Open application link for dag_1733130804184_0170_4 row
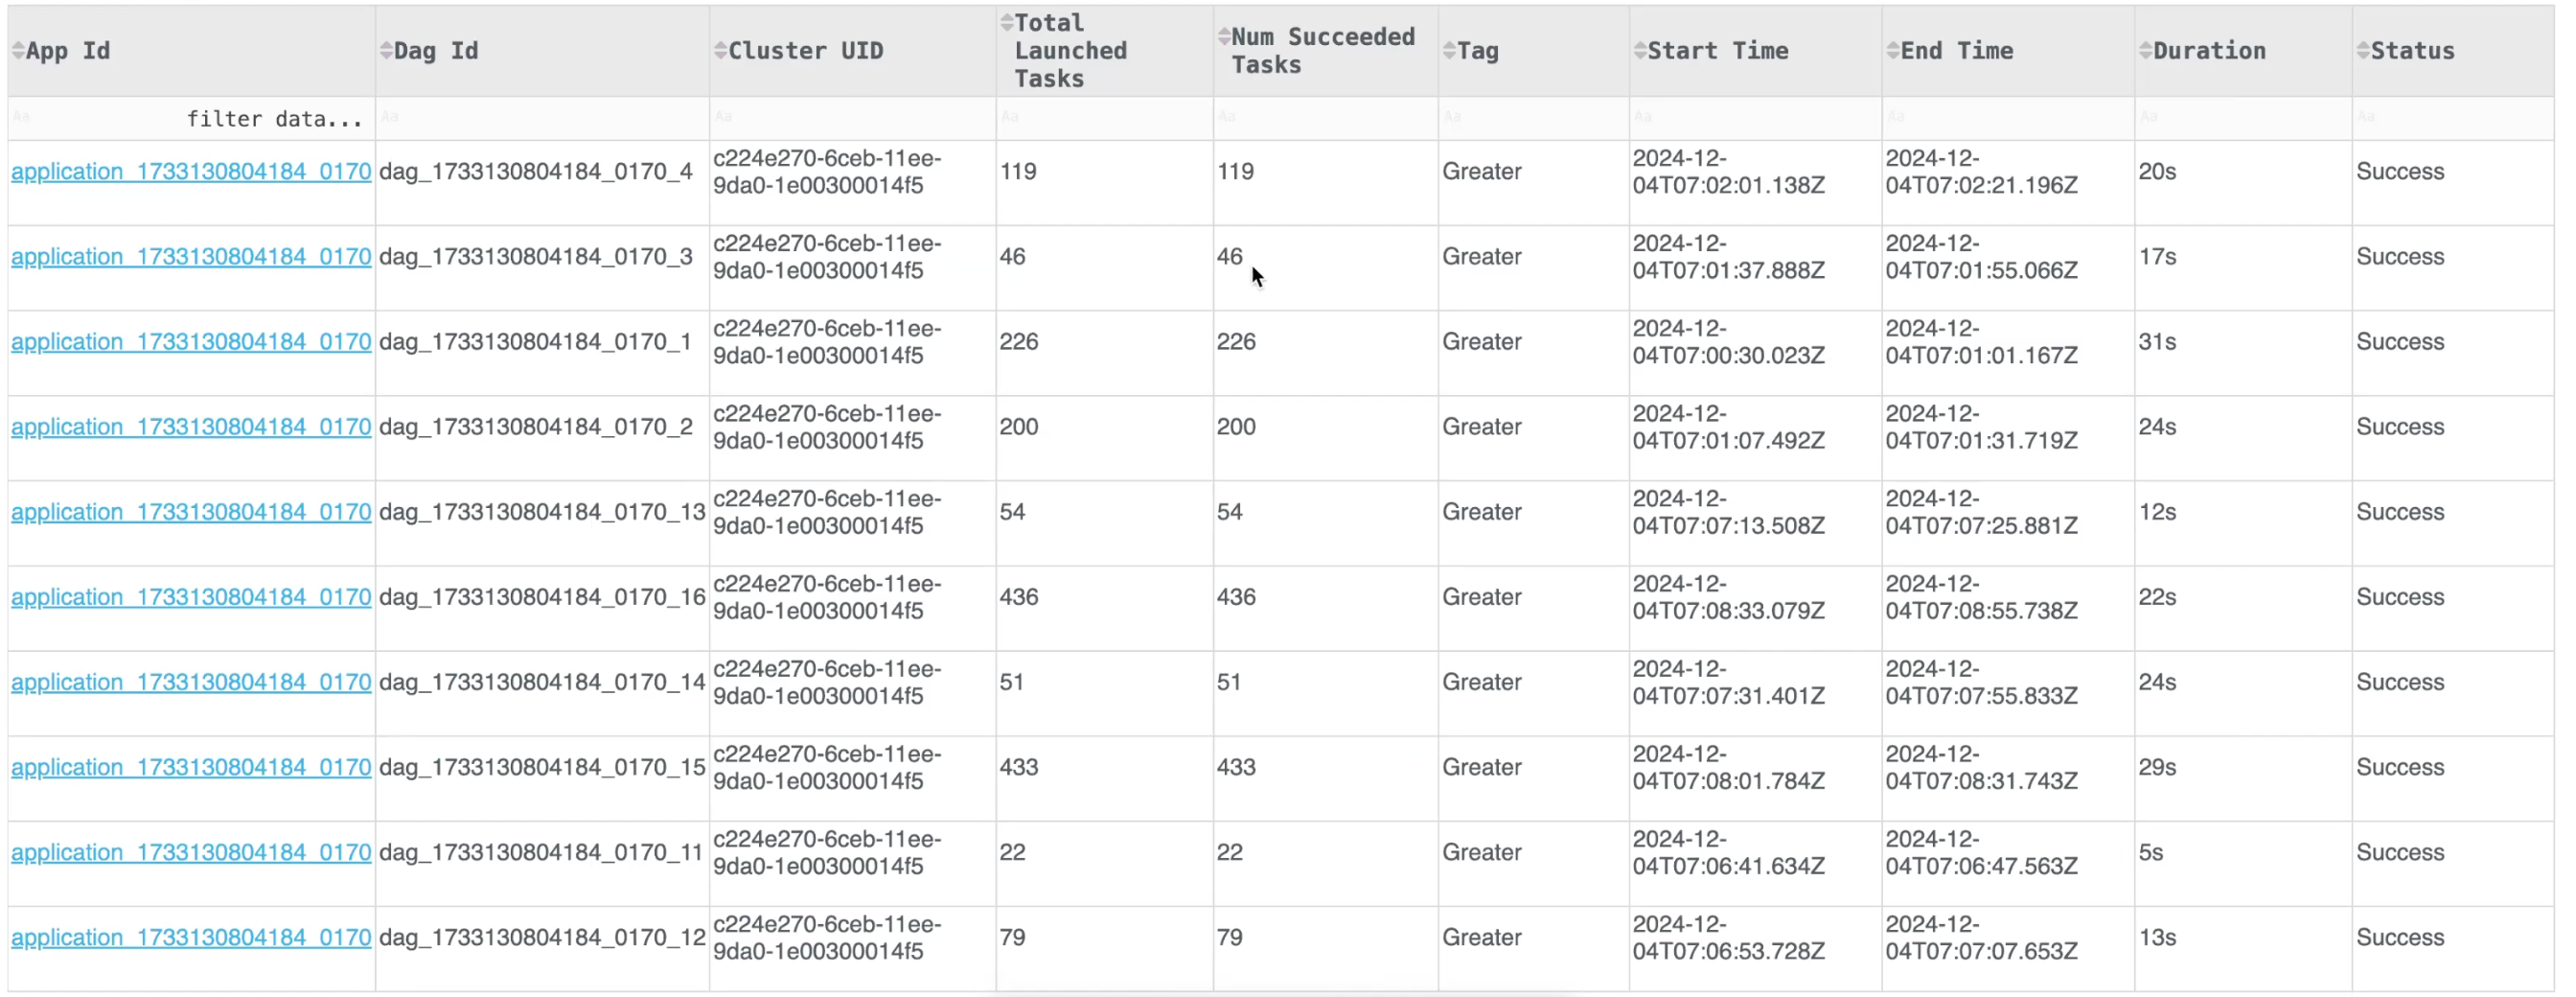This screenshot has height=997, width=2576. coord(191,172)
